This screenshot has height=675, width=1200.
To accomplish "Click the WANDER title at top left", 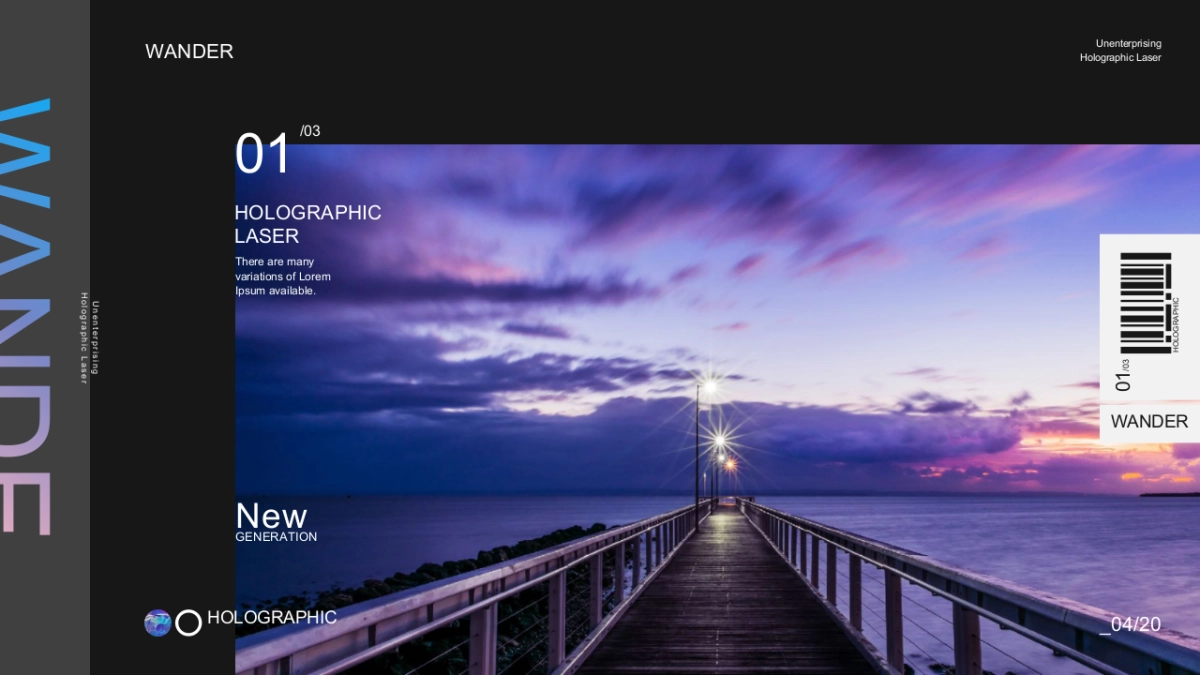I will (189, 52).
